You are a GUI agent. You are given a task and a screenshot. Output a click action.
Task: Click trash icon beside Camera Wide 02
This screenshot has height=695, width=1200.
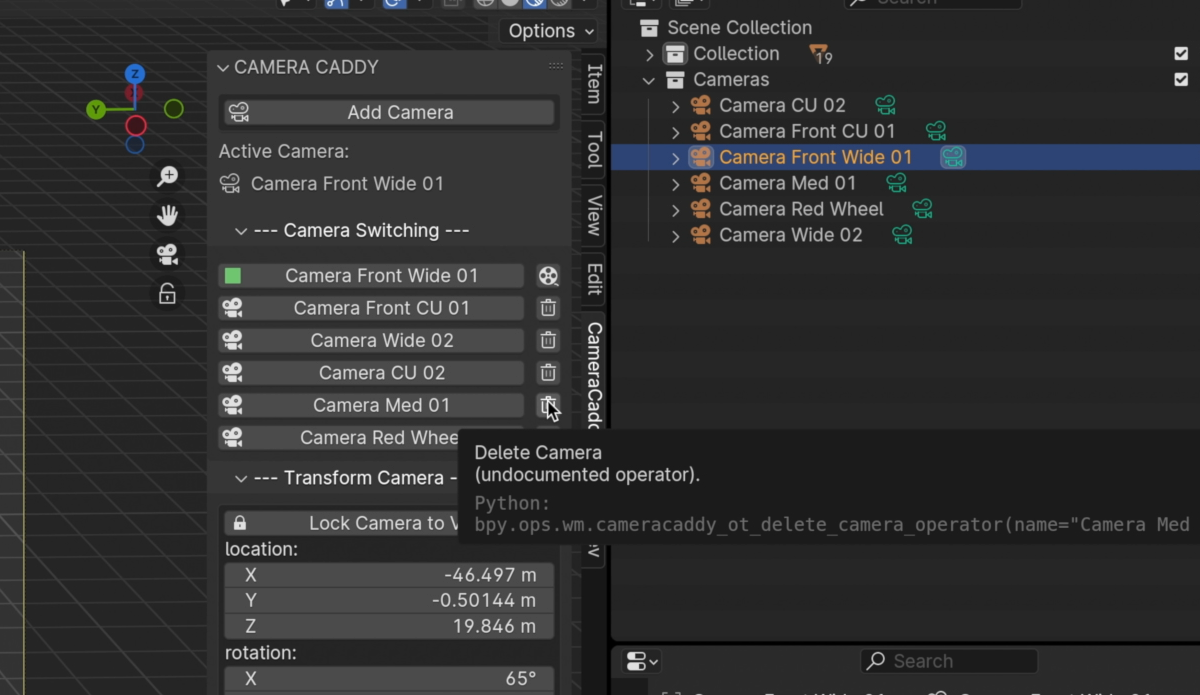tap(548, 340)
